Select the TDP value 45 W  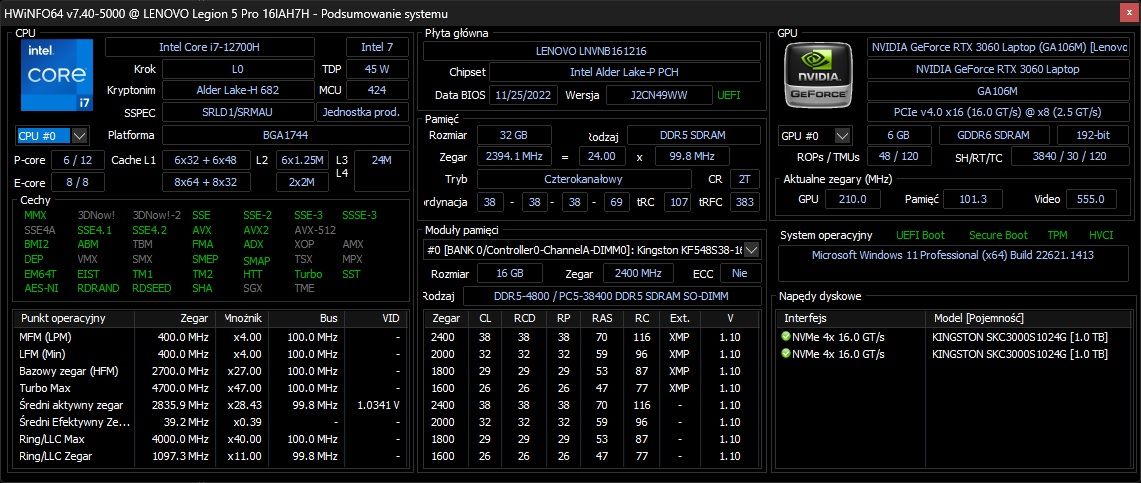click(377, 69)
